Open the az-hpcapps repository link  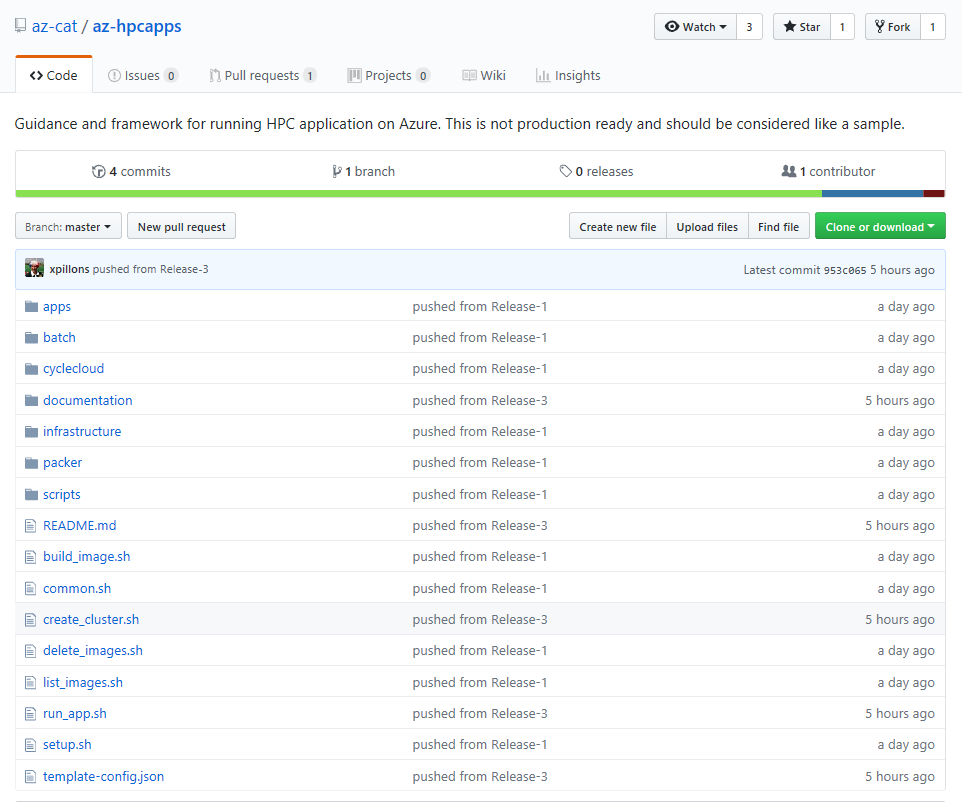137,26
